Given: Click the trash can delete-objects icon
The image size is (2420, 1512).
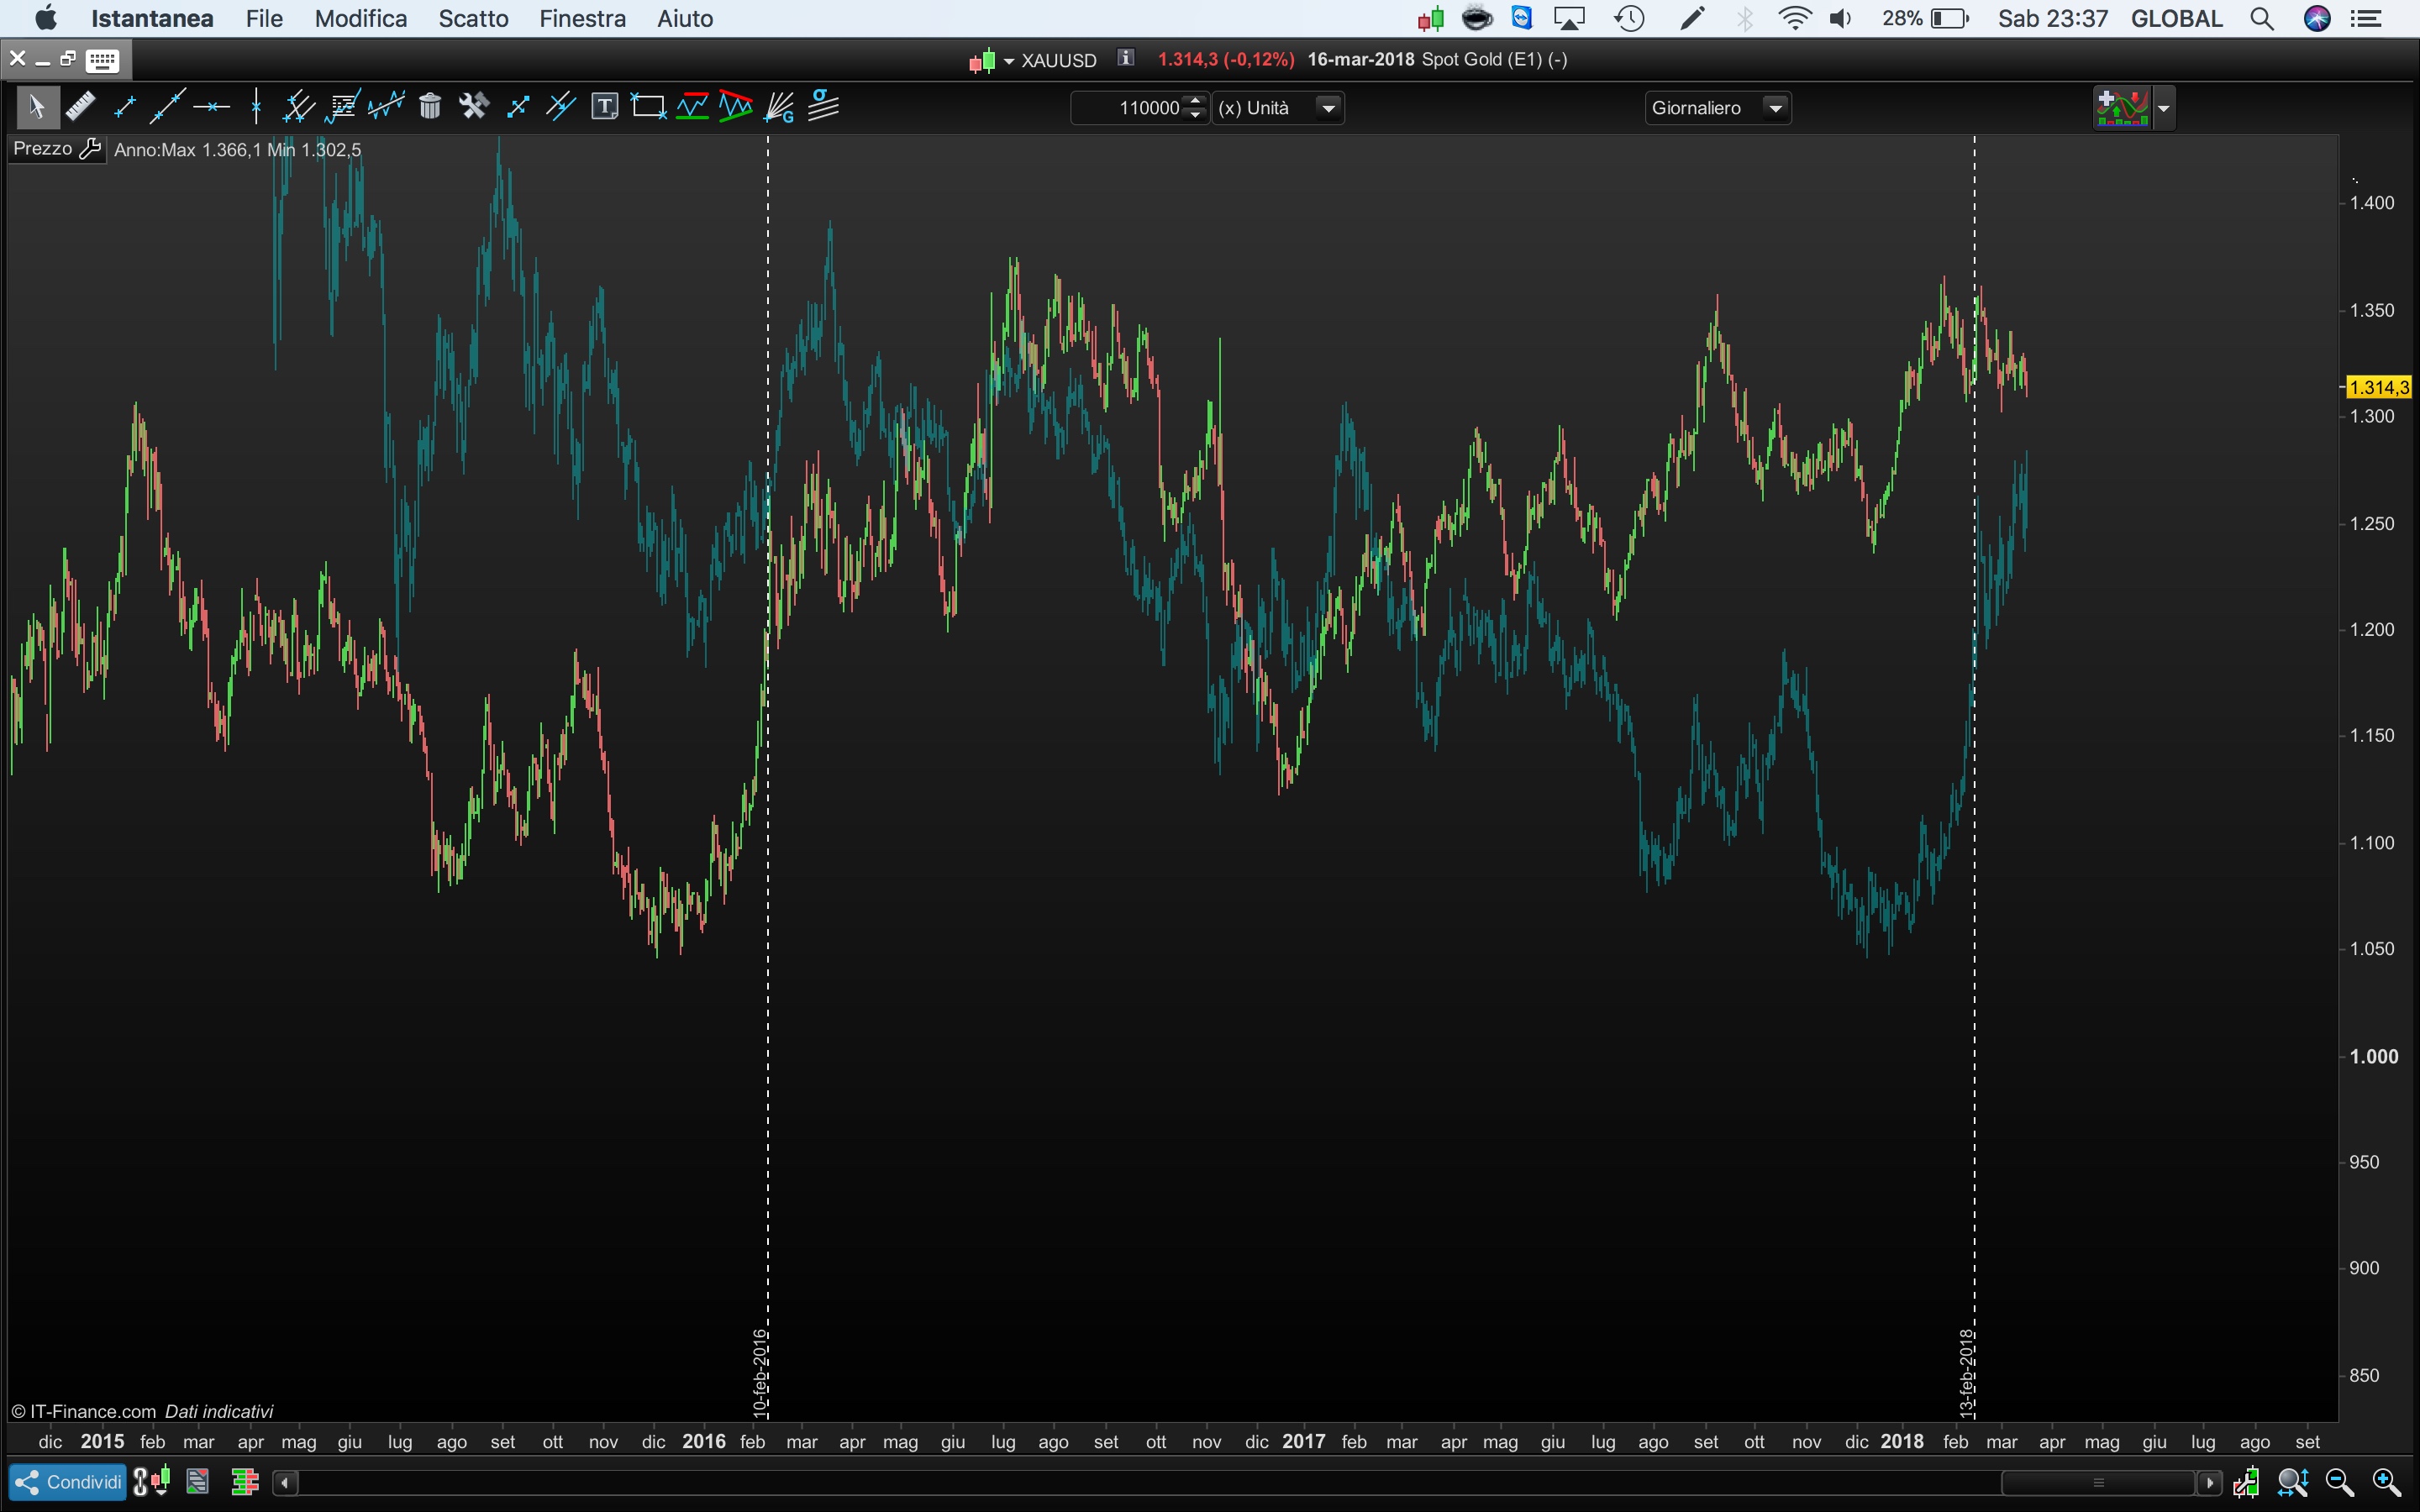Looking at the screenshot, I should [430, 106].
